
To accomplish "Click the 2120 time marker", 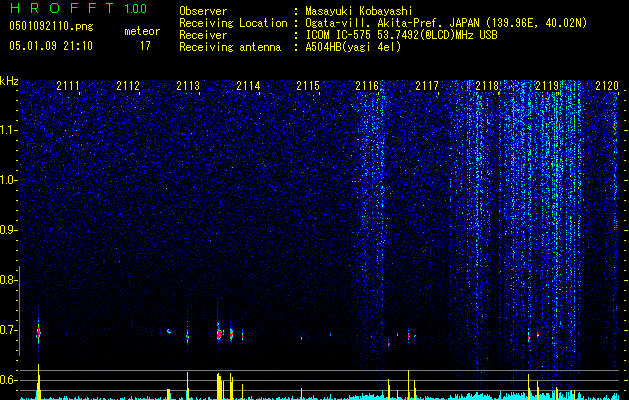I will coord(607,86).
